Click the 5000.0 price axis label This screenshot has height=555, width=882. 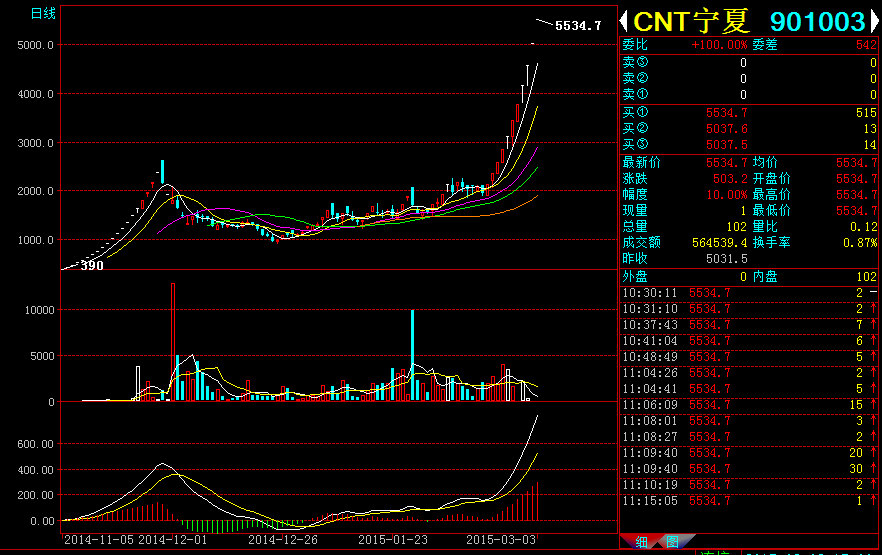click(35, 45)
